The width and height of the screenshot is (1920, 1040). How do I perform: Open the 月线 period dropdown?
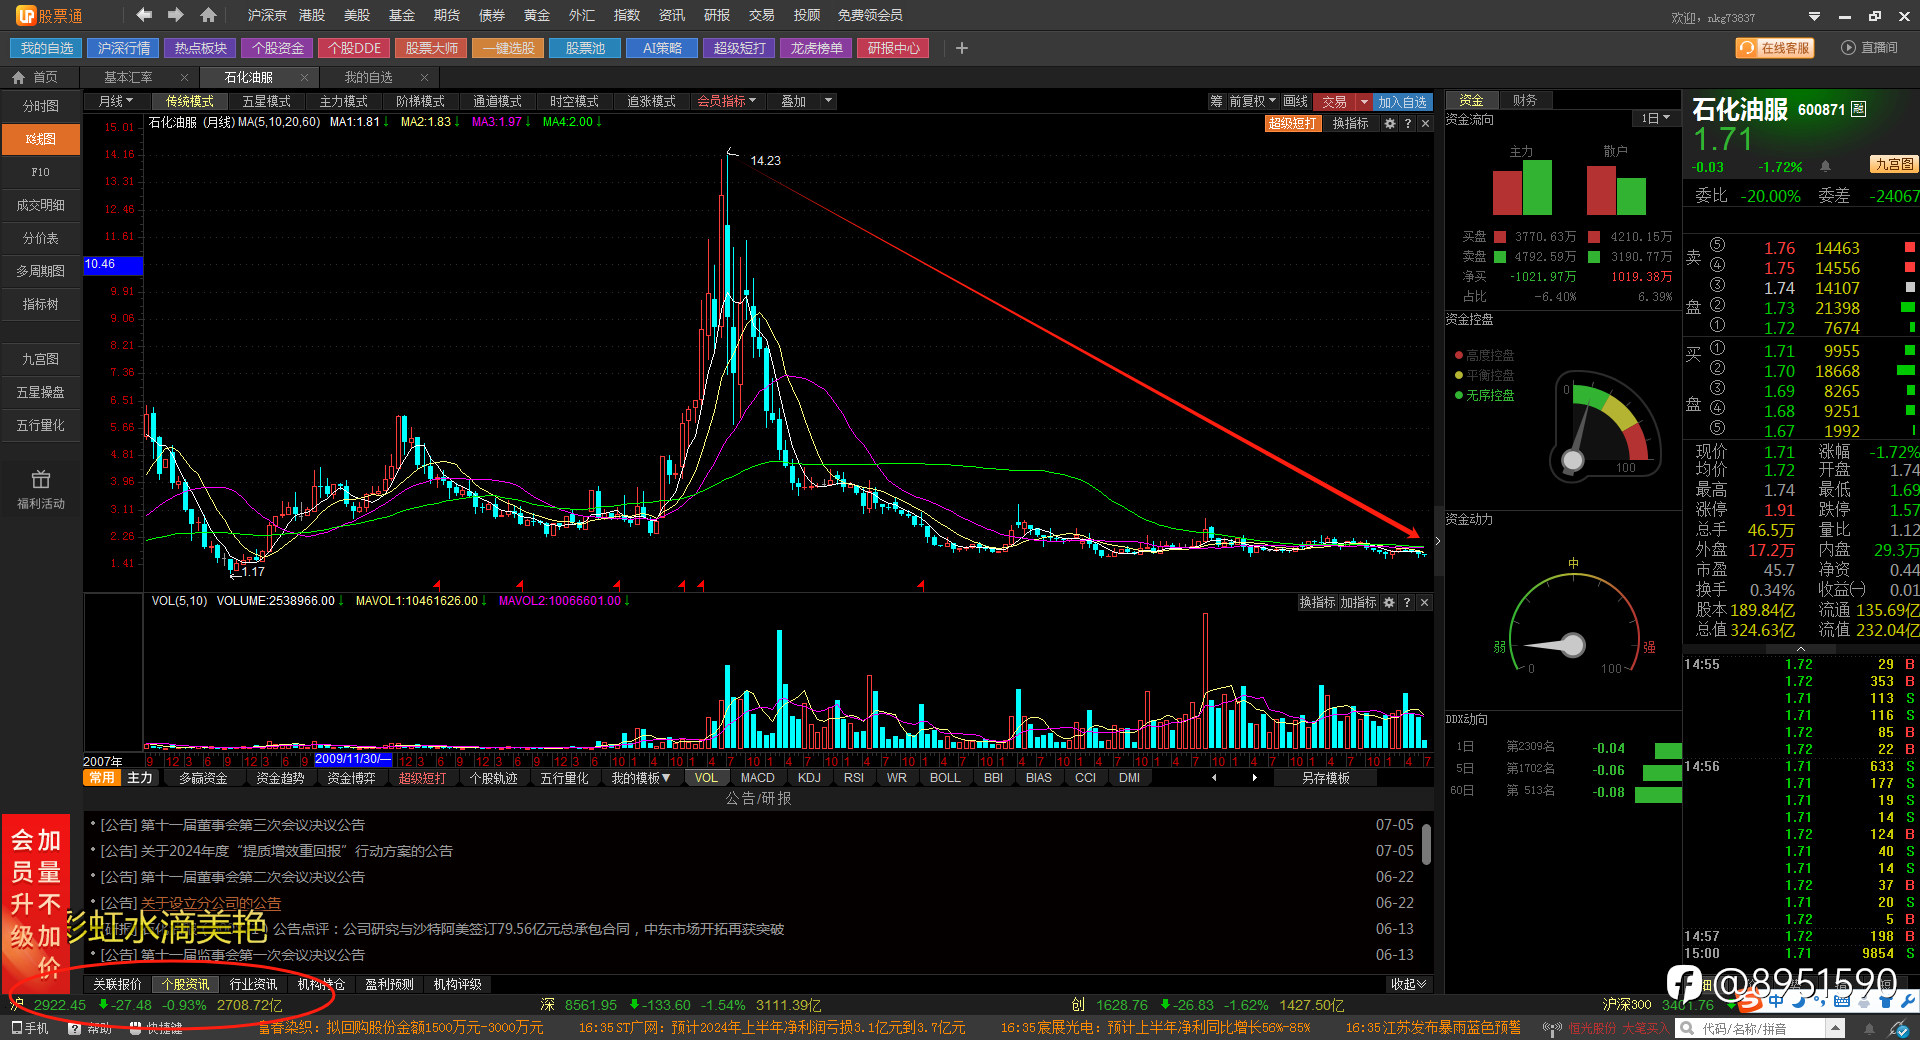(115, 101)
